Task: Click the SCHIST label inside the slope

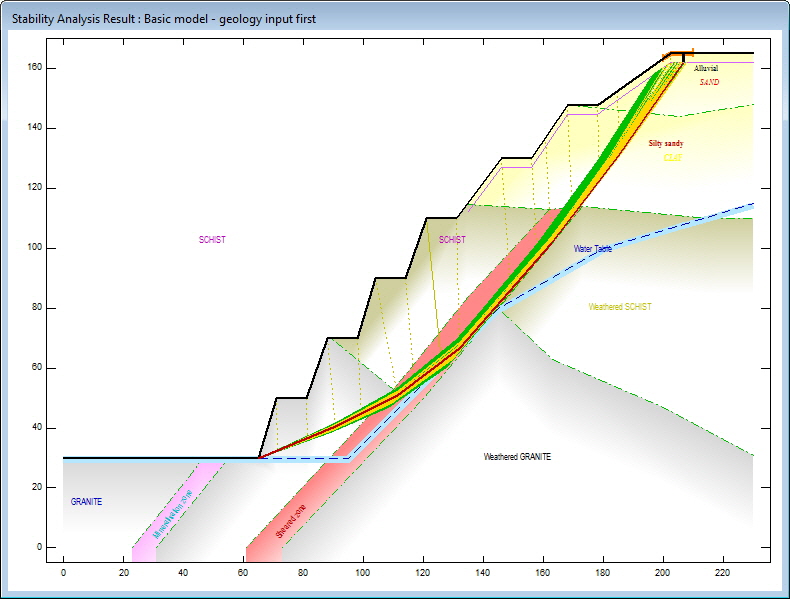Action: tap(452, 240)
